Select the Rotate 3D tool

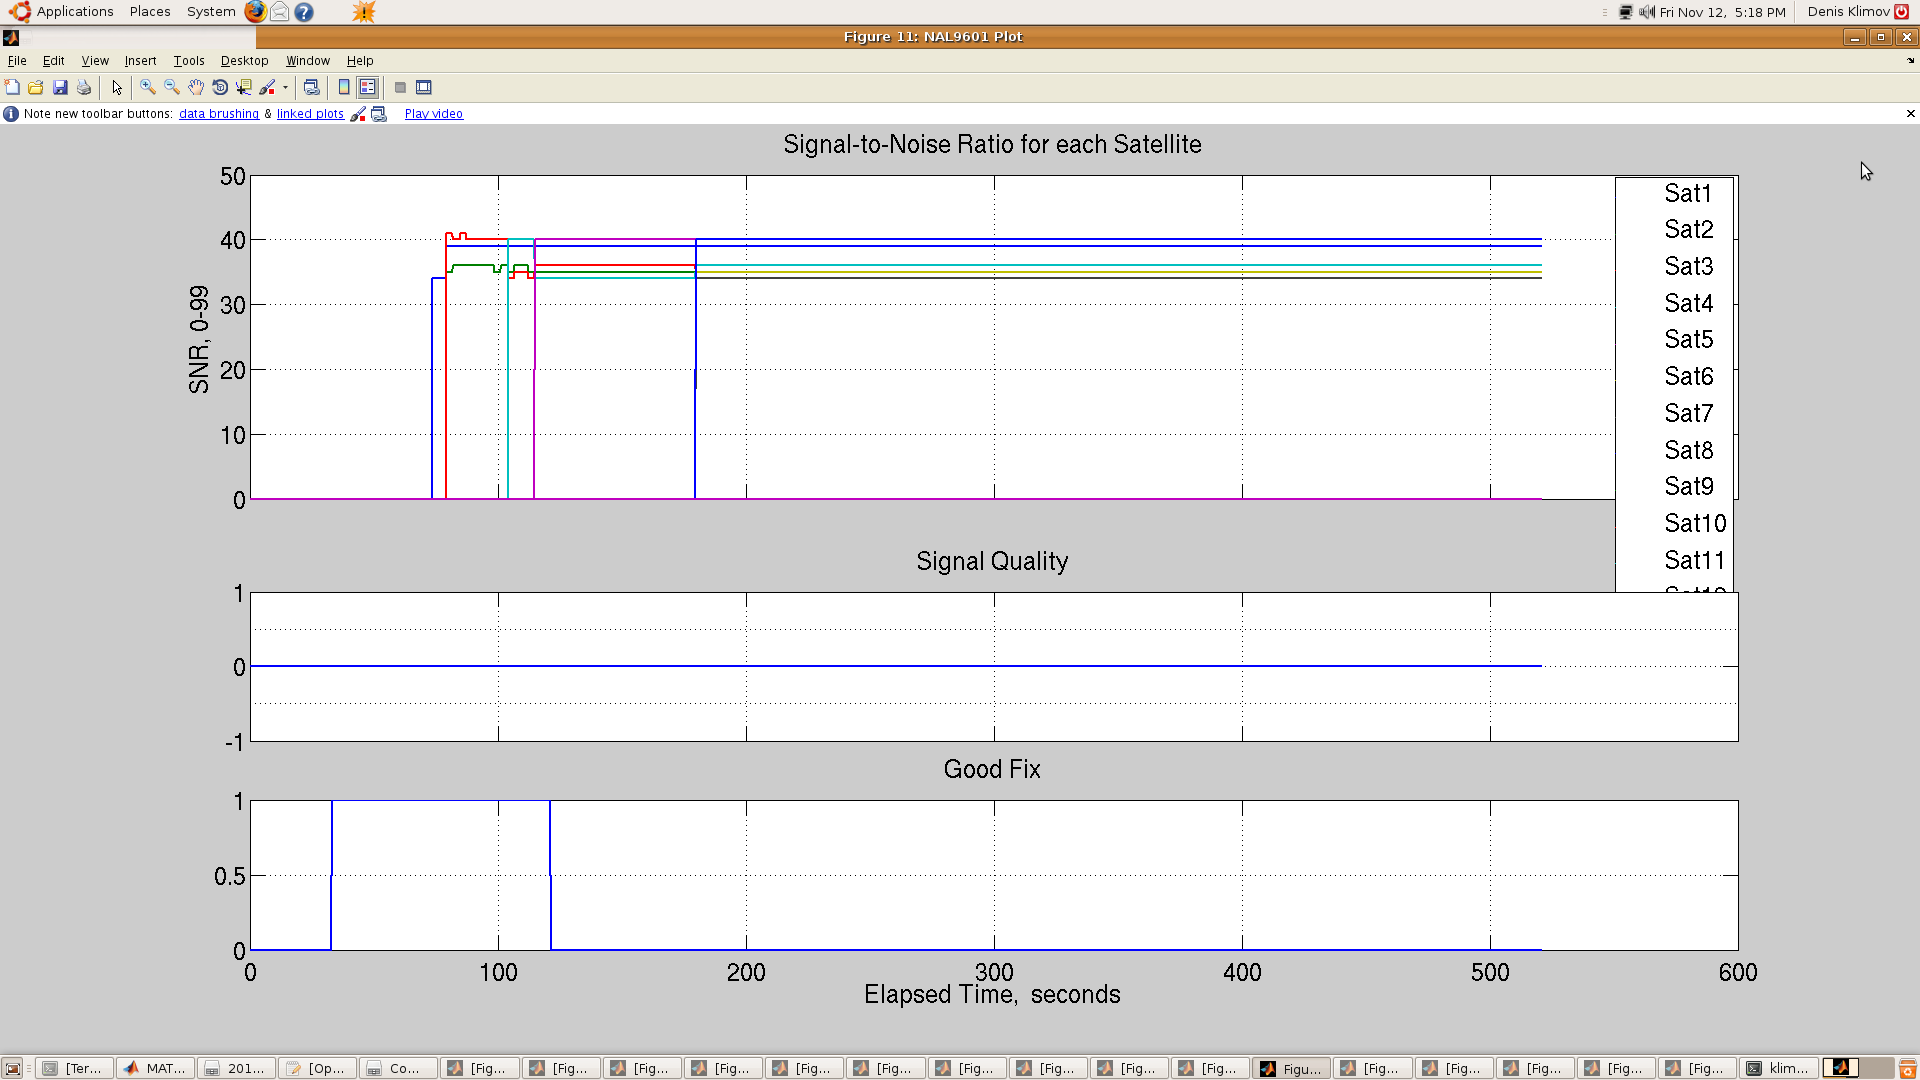[x=220, y=88]
